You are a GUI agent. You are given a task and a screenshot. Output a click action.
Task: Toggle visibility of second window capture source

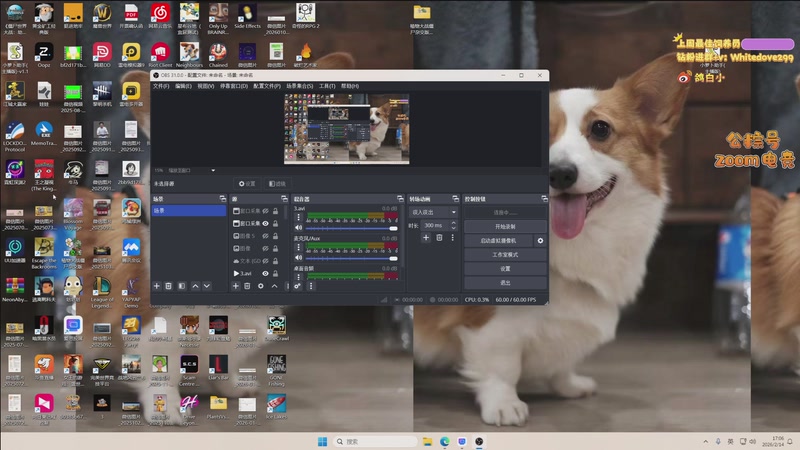(x=265, y=224)
